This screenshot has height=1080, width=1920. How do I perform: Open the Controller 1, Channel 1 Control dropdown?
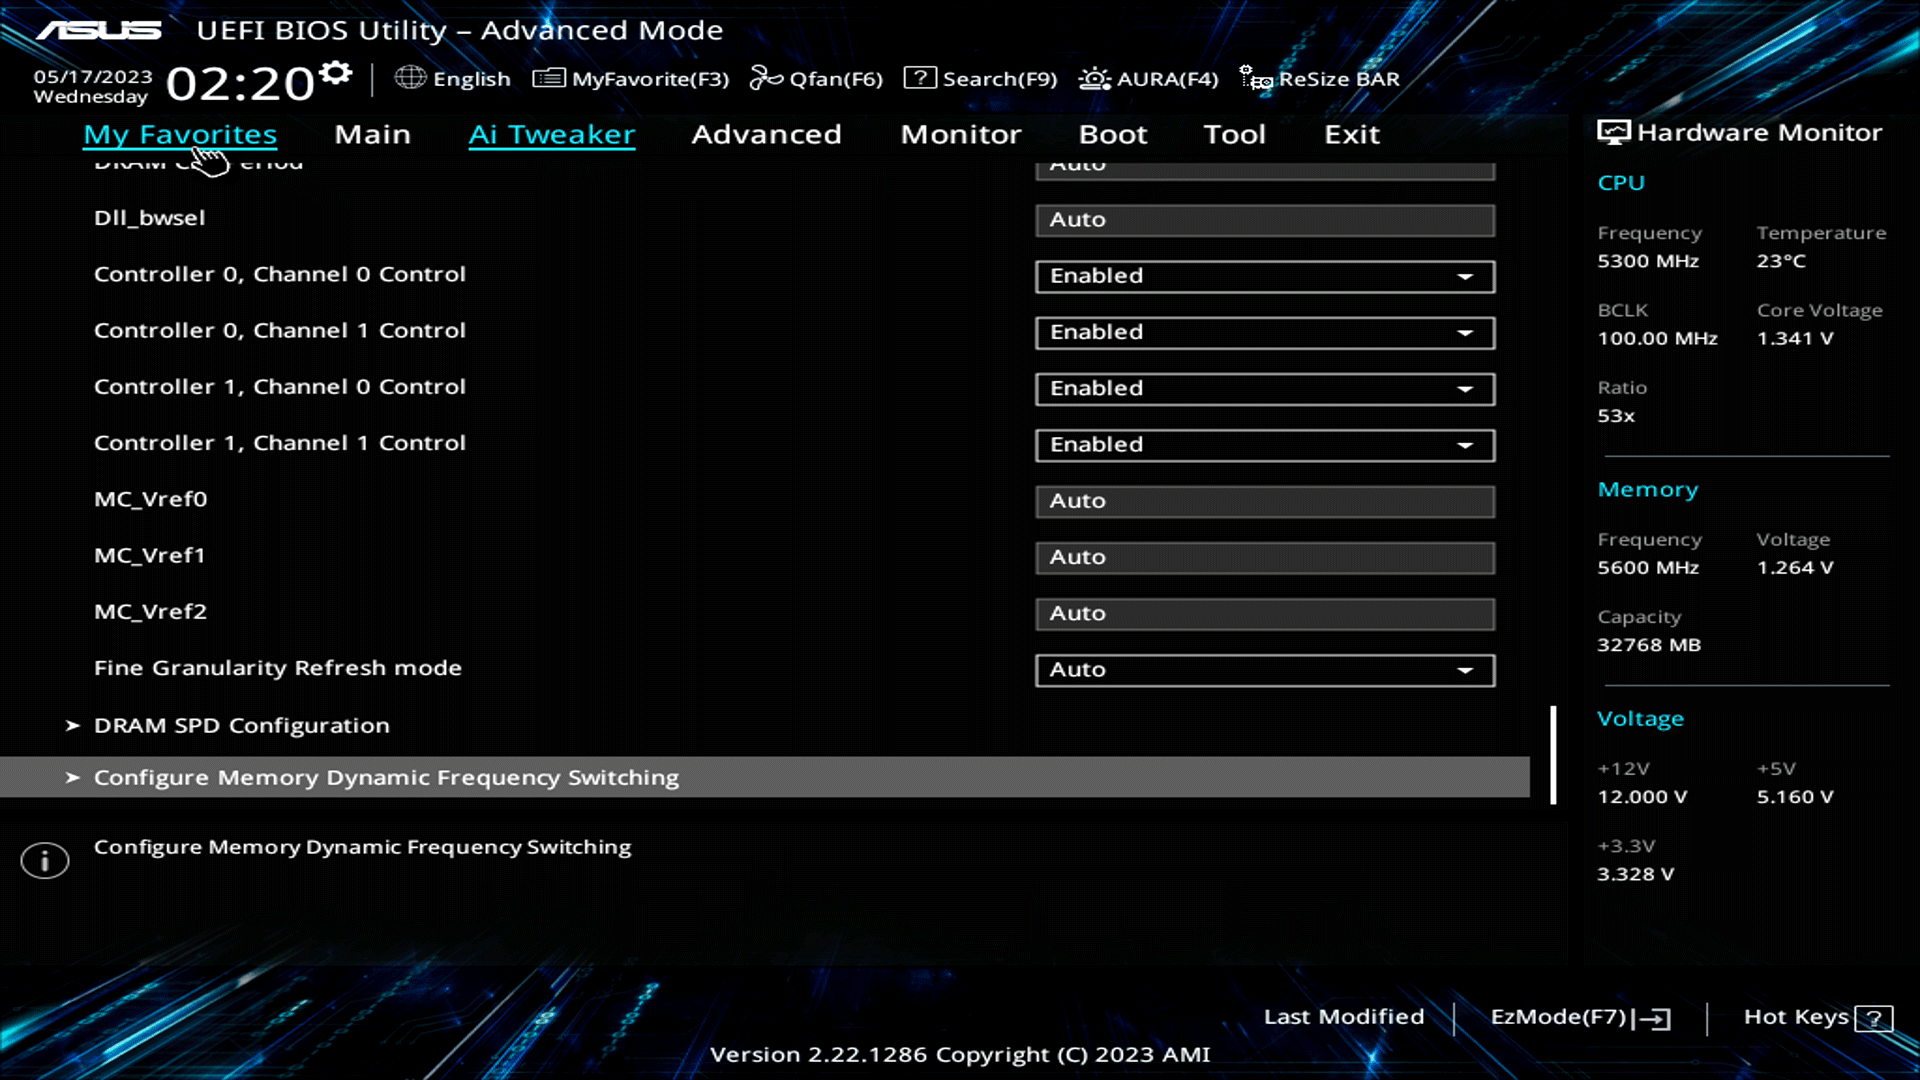[1264, 445]
